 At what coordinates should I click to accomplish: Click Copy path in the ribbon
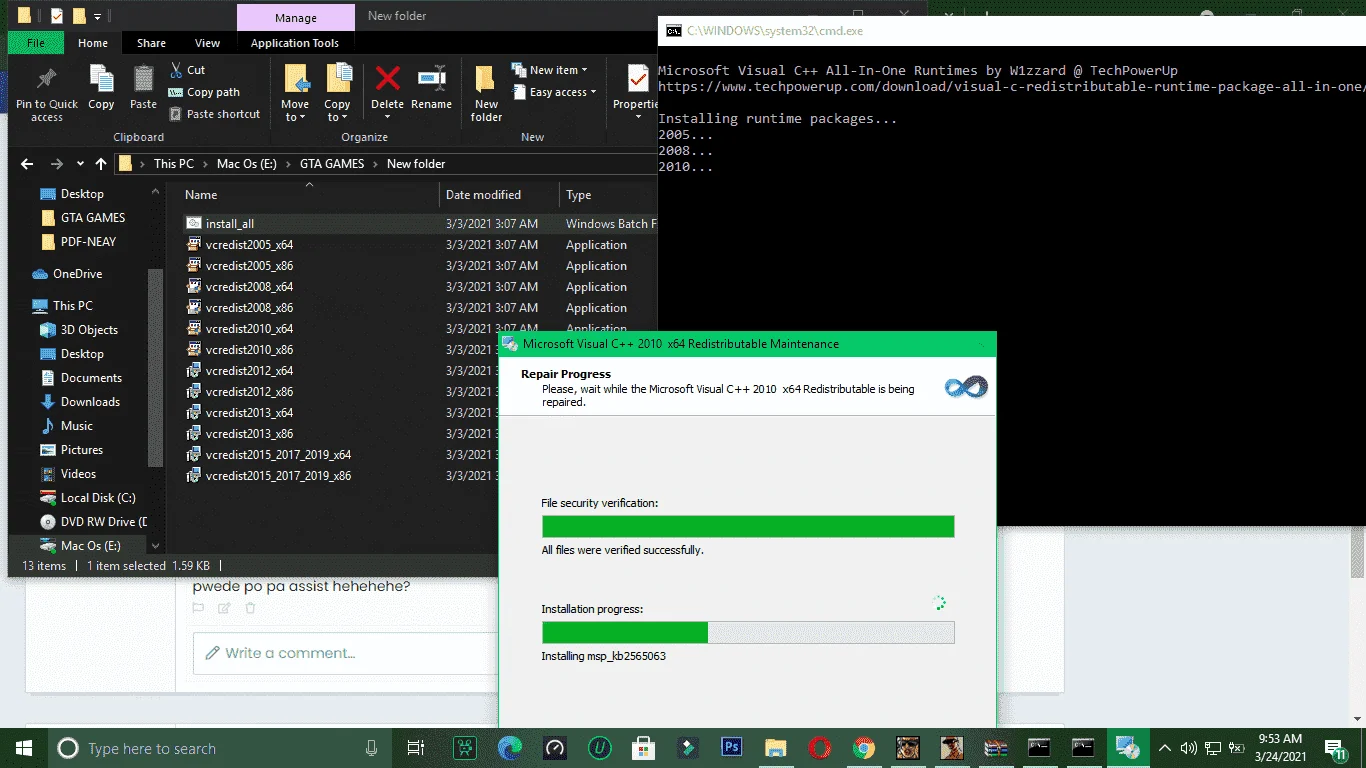pos(204,92)
